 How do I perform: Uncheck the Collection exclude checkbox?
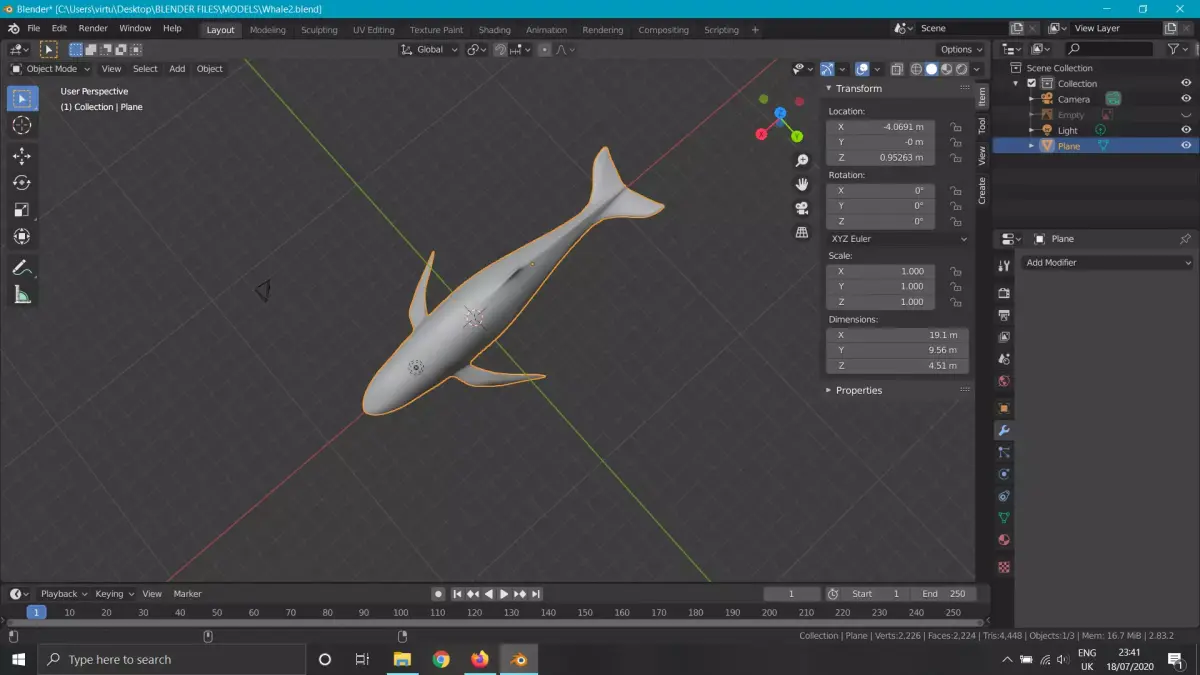tap(1032, 83)
